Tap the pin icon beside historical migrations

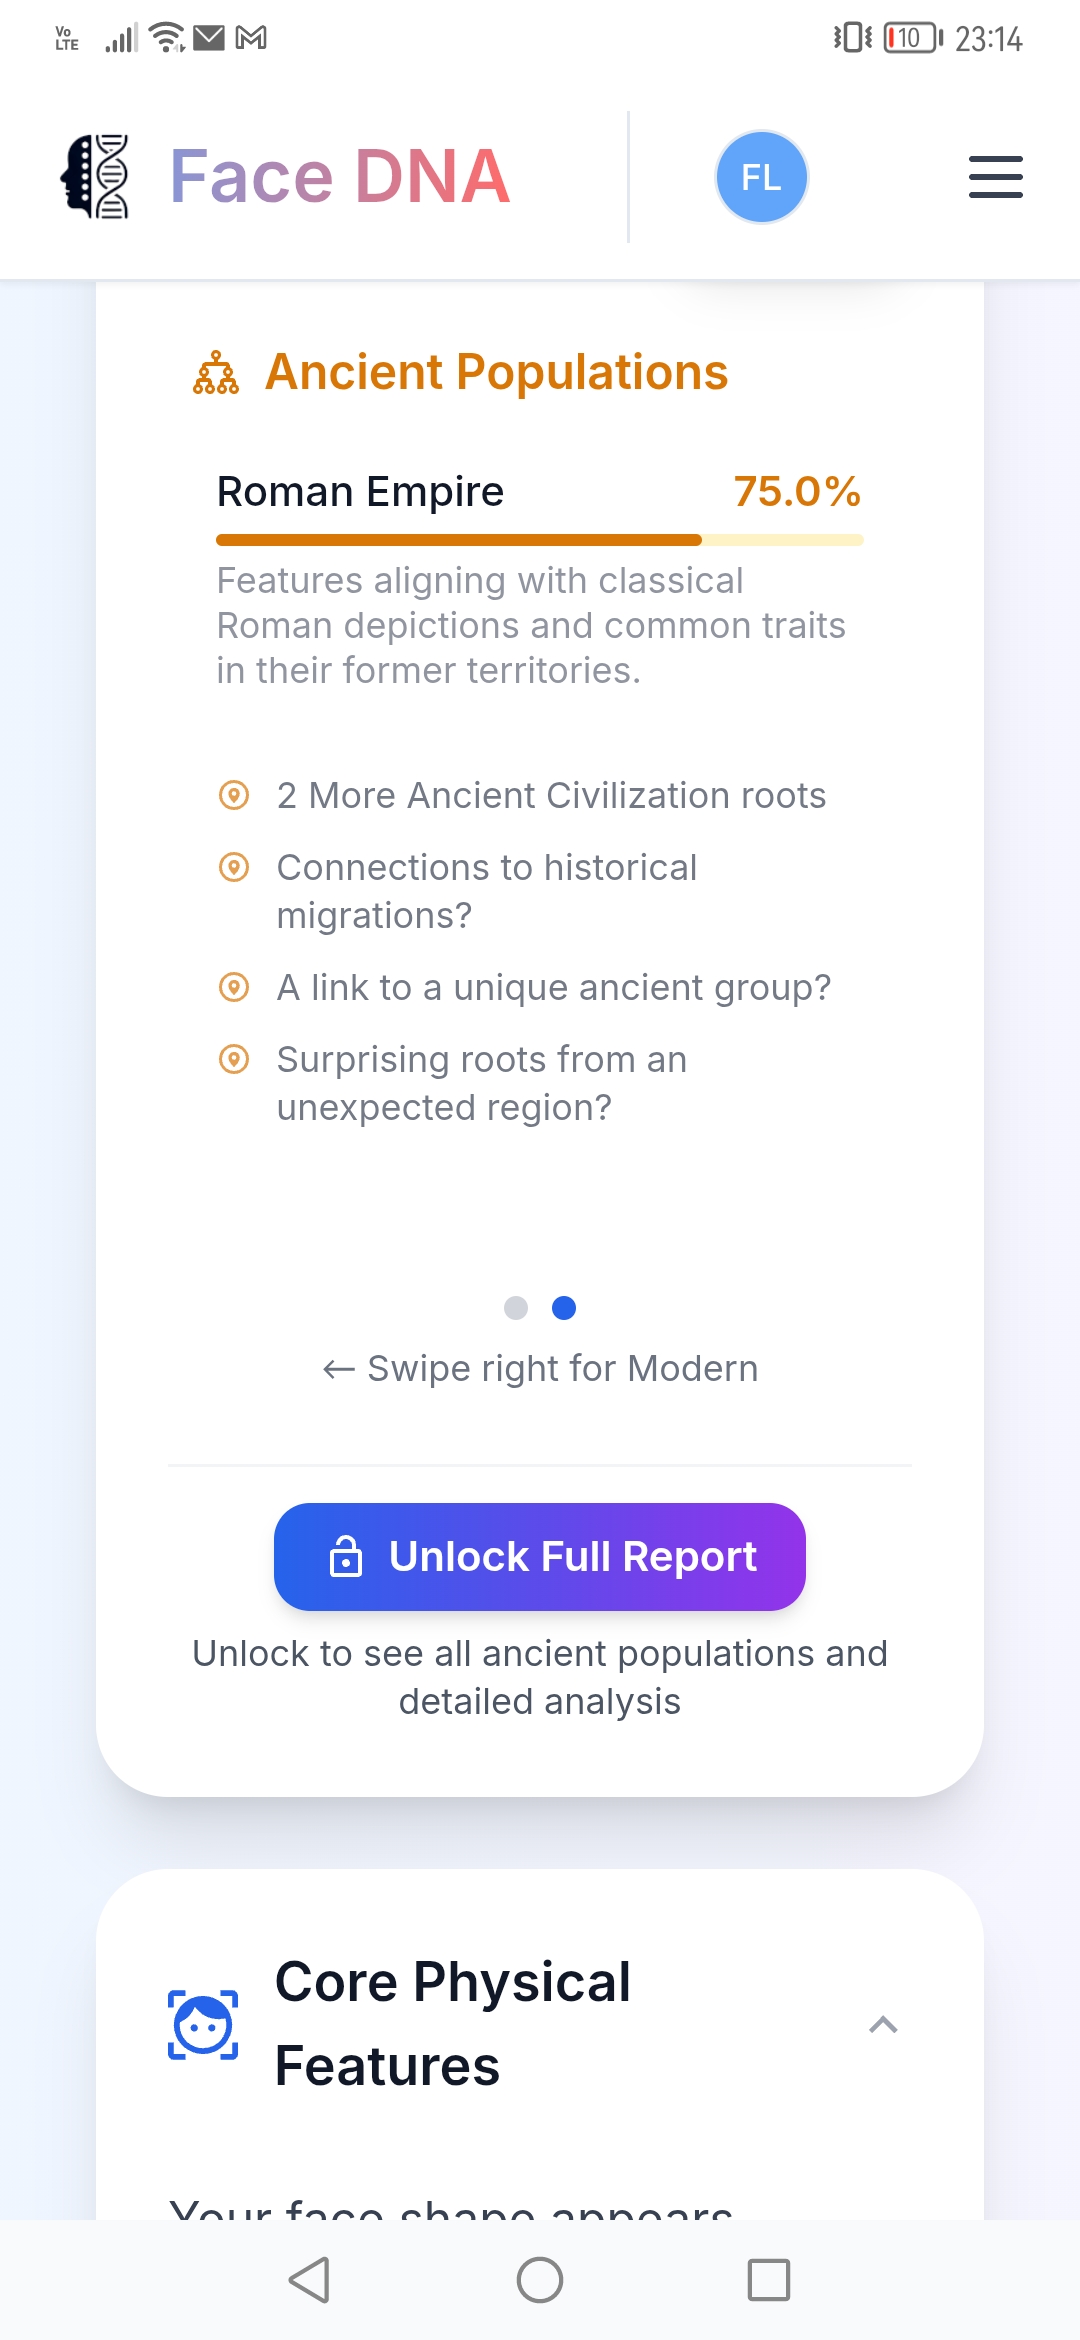(234, 867)
